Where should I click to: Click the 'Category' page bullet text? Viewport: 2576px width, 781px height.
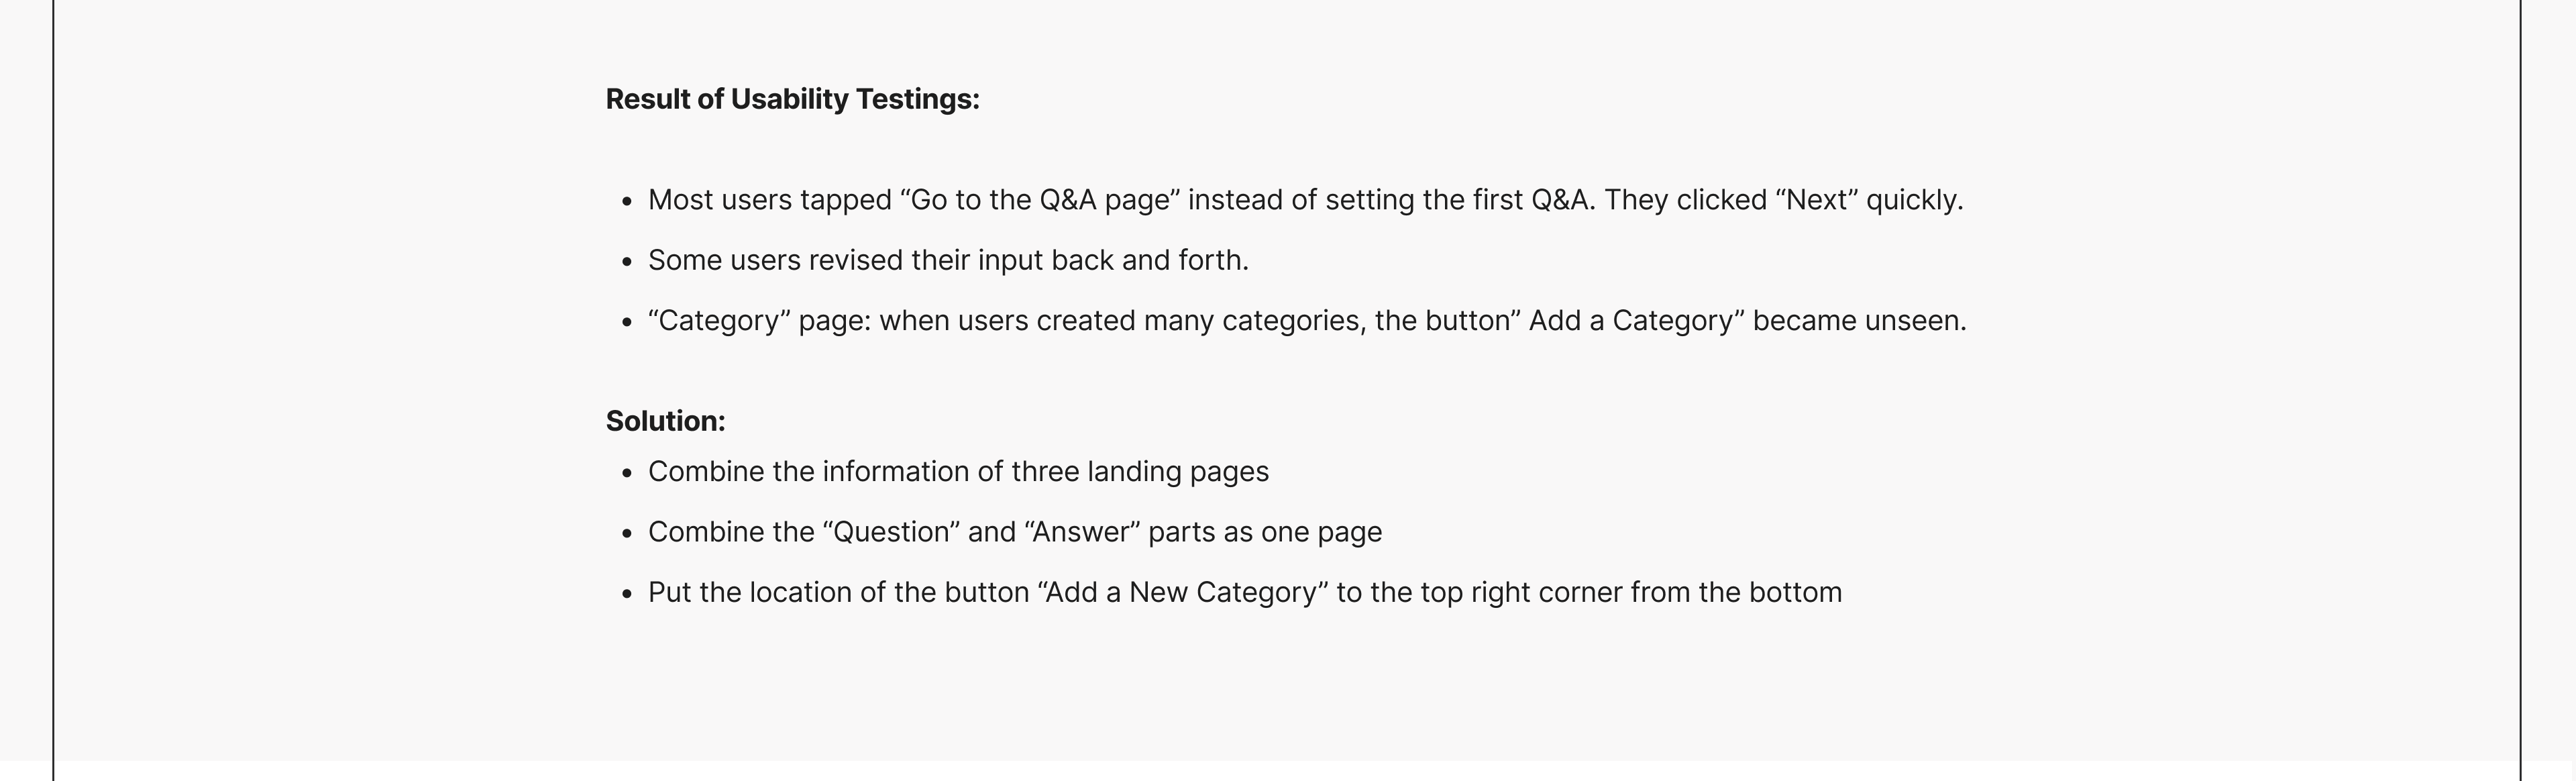pos(1307,321)
